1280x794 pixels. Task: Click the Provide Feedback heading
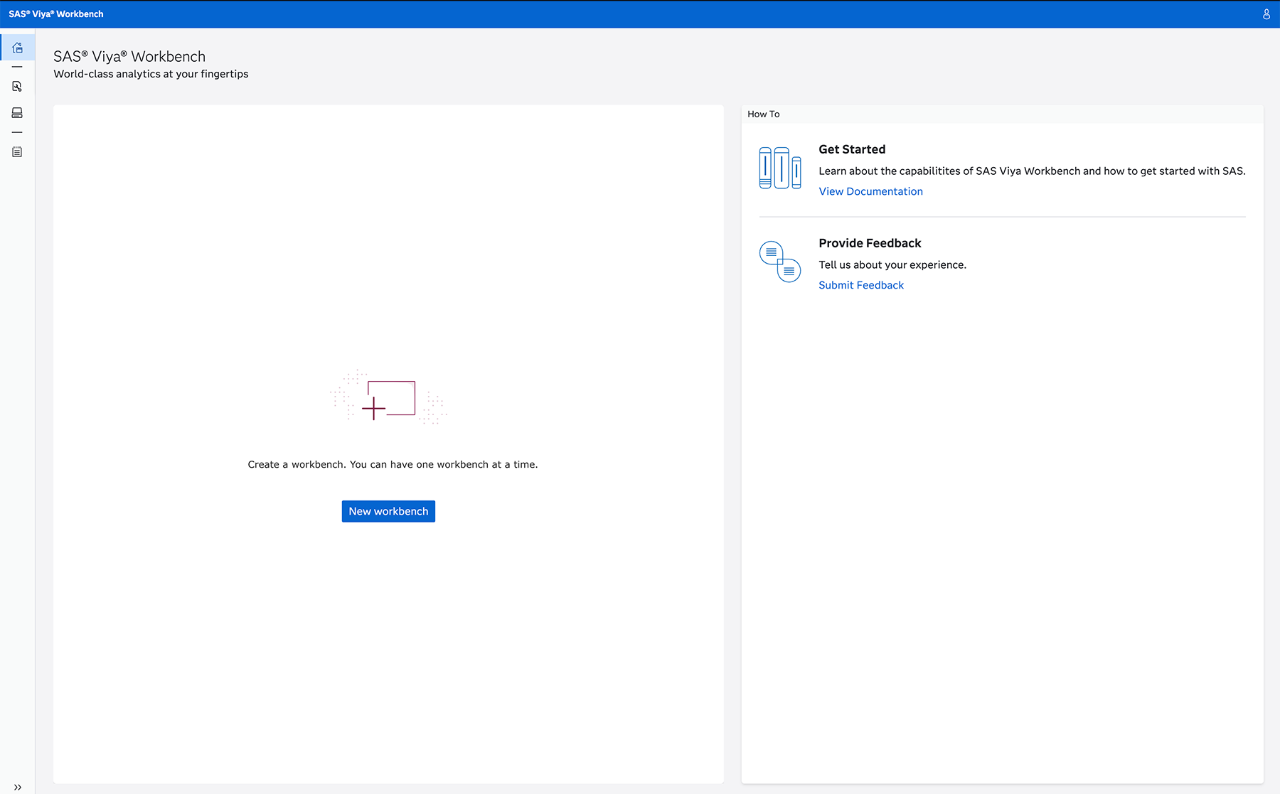tap(870, 243)
